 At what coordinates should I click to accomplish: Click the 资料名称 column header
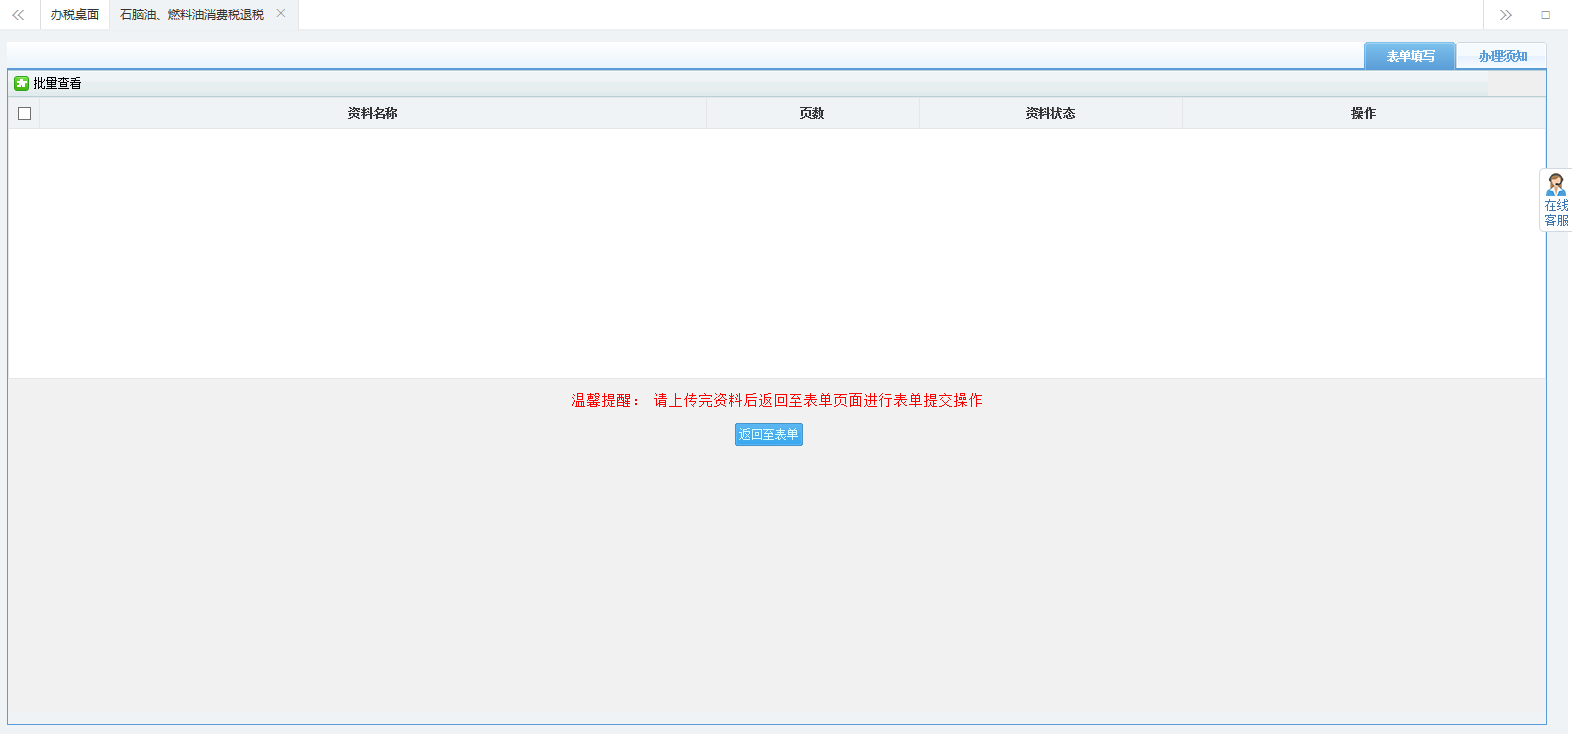point(372,114)
